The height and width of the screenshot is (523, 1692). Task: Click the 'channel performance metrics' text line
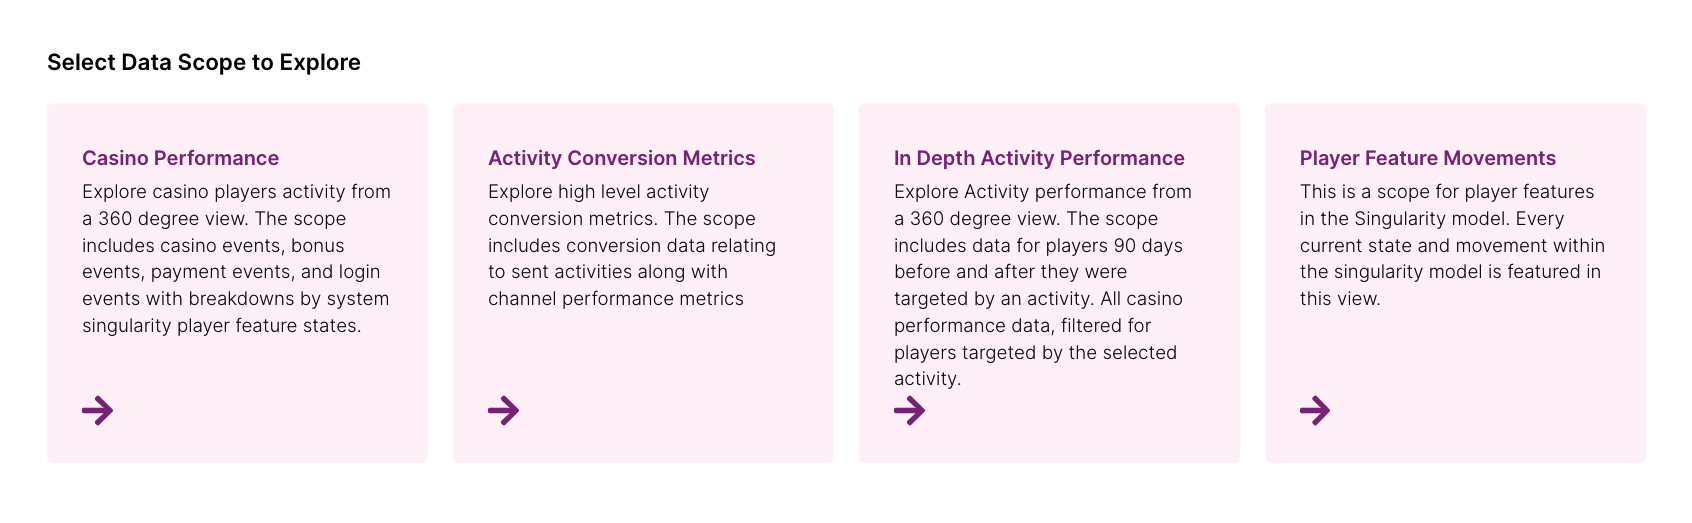tap(616, 298)
